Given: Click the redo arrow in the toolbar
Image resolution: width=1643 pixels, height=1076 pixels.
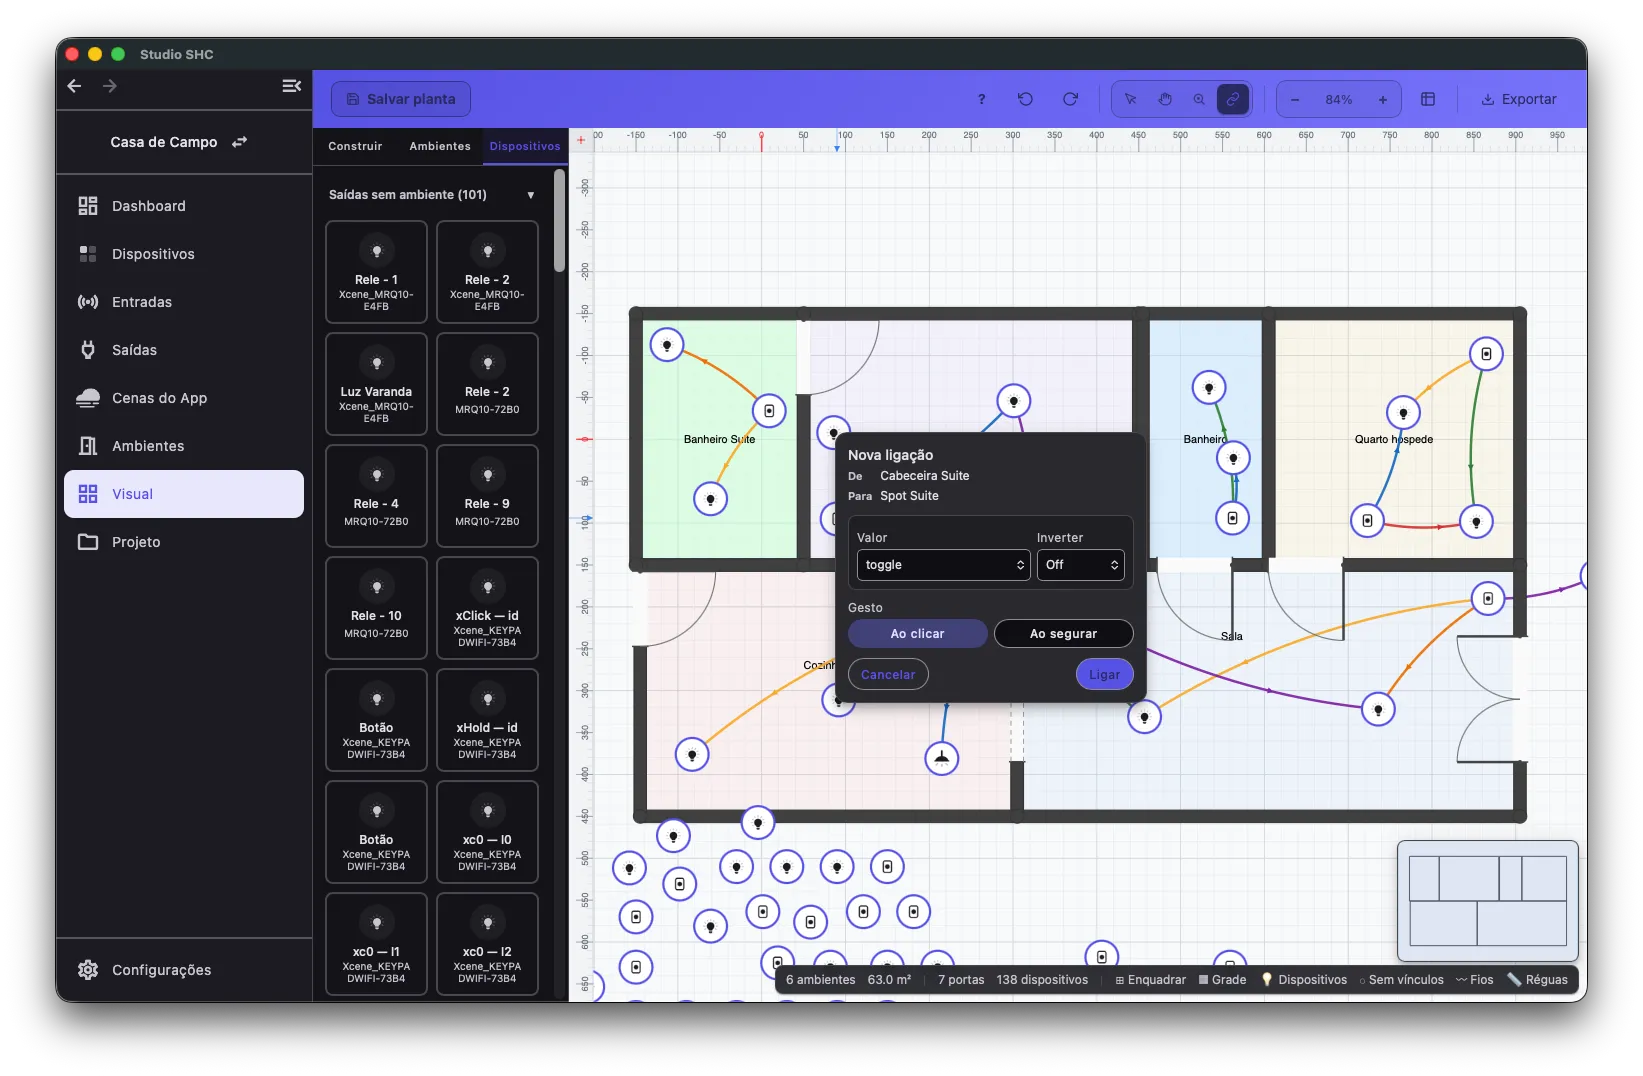Looking at the screenshot, I should pyautogui.click(x=1070, y=99).
